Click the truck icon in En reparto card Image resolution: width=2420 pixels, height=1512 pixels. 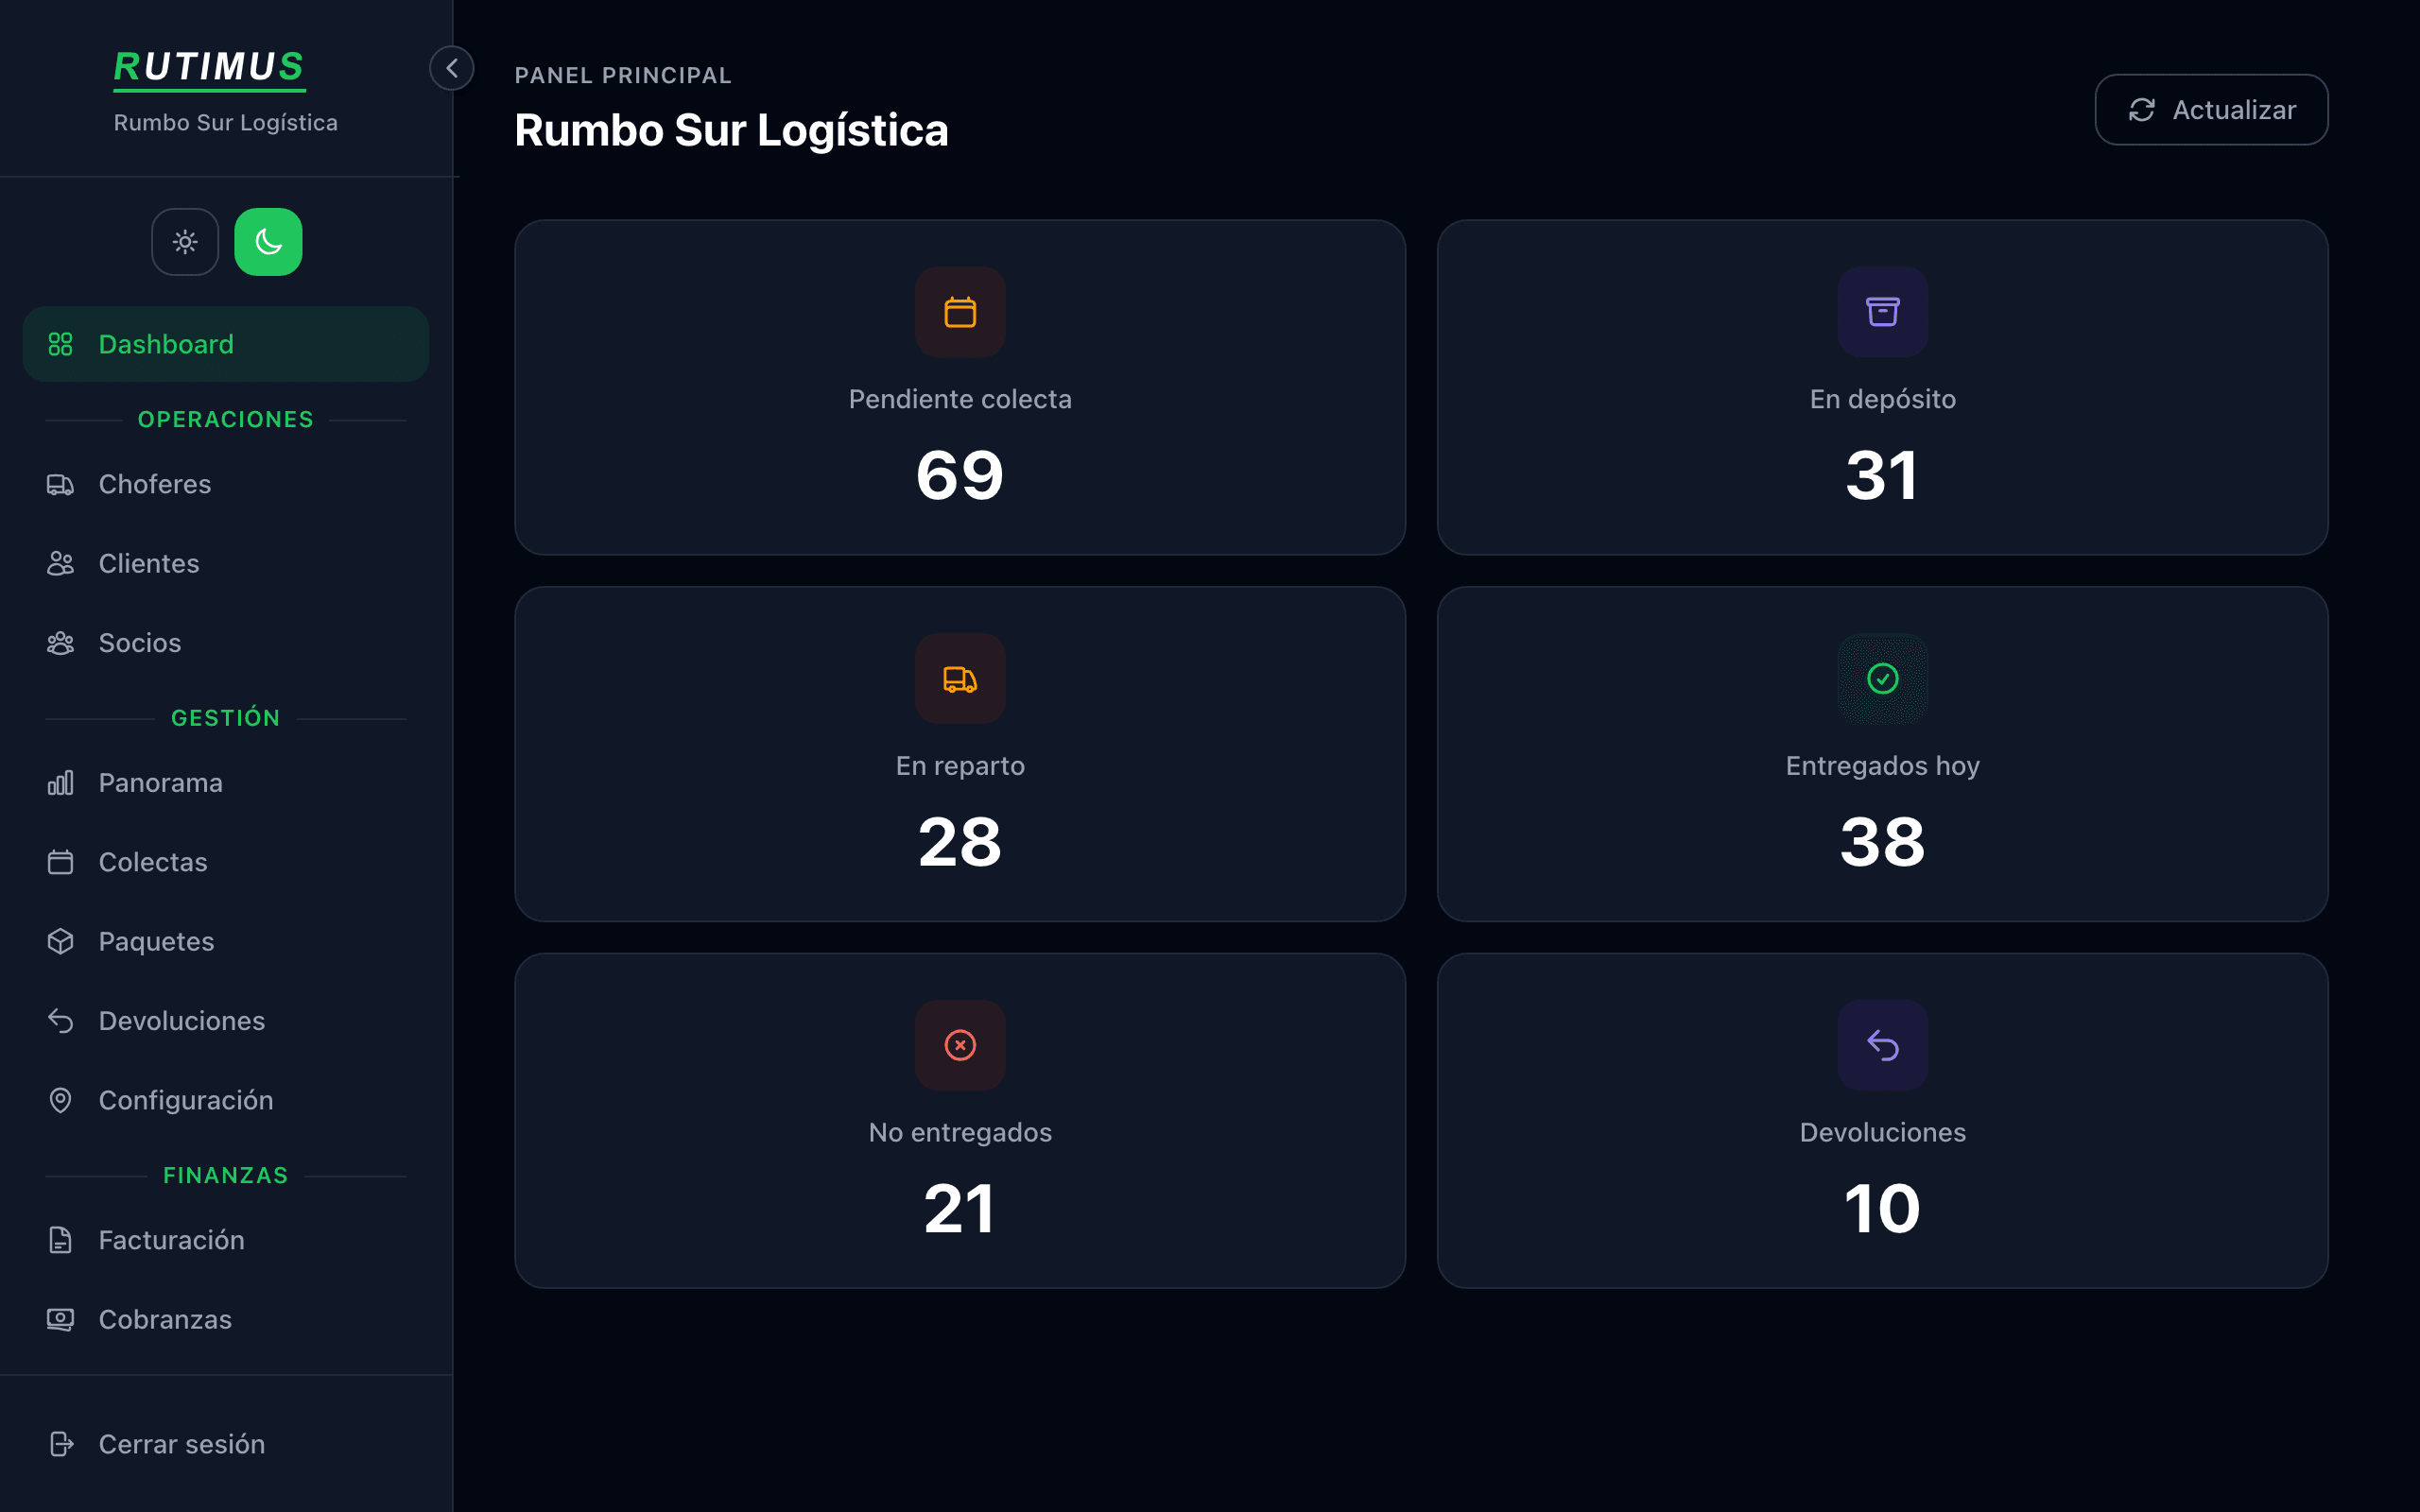tap(960, 679)
